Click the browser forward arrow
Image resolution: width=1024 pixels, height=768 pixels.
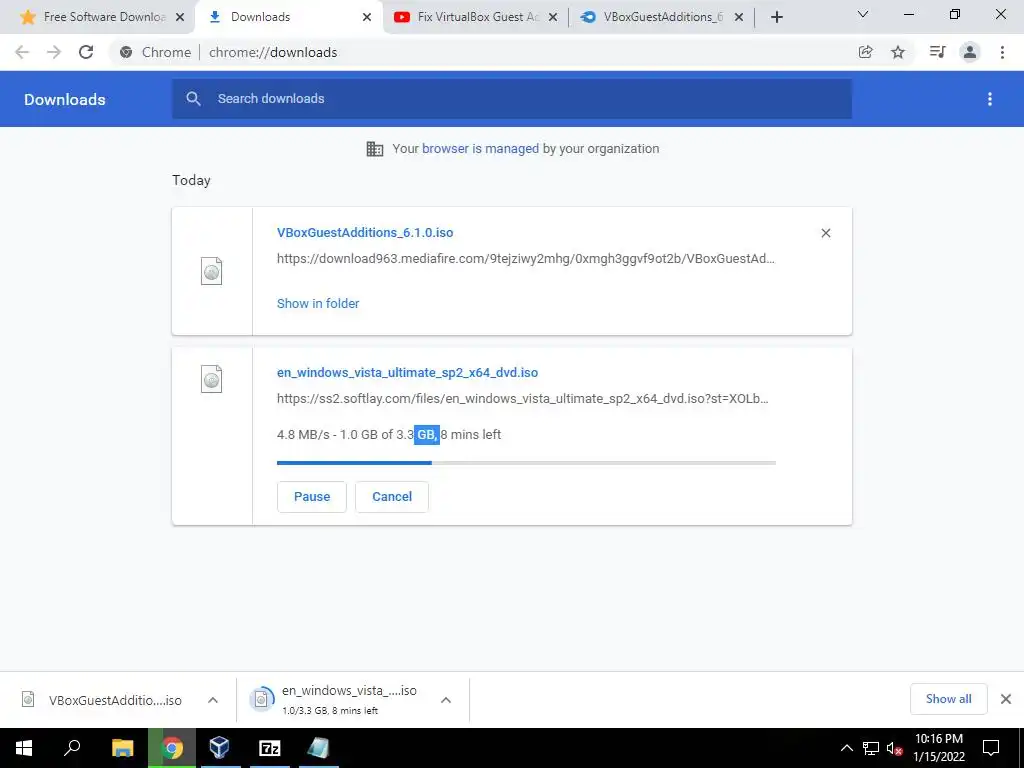click(x=54, y=52)
